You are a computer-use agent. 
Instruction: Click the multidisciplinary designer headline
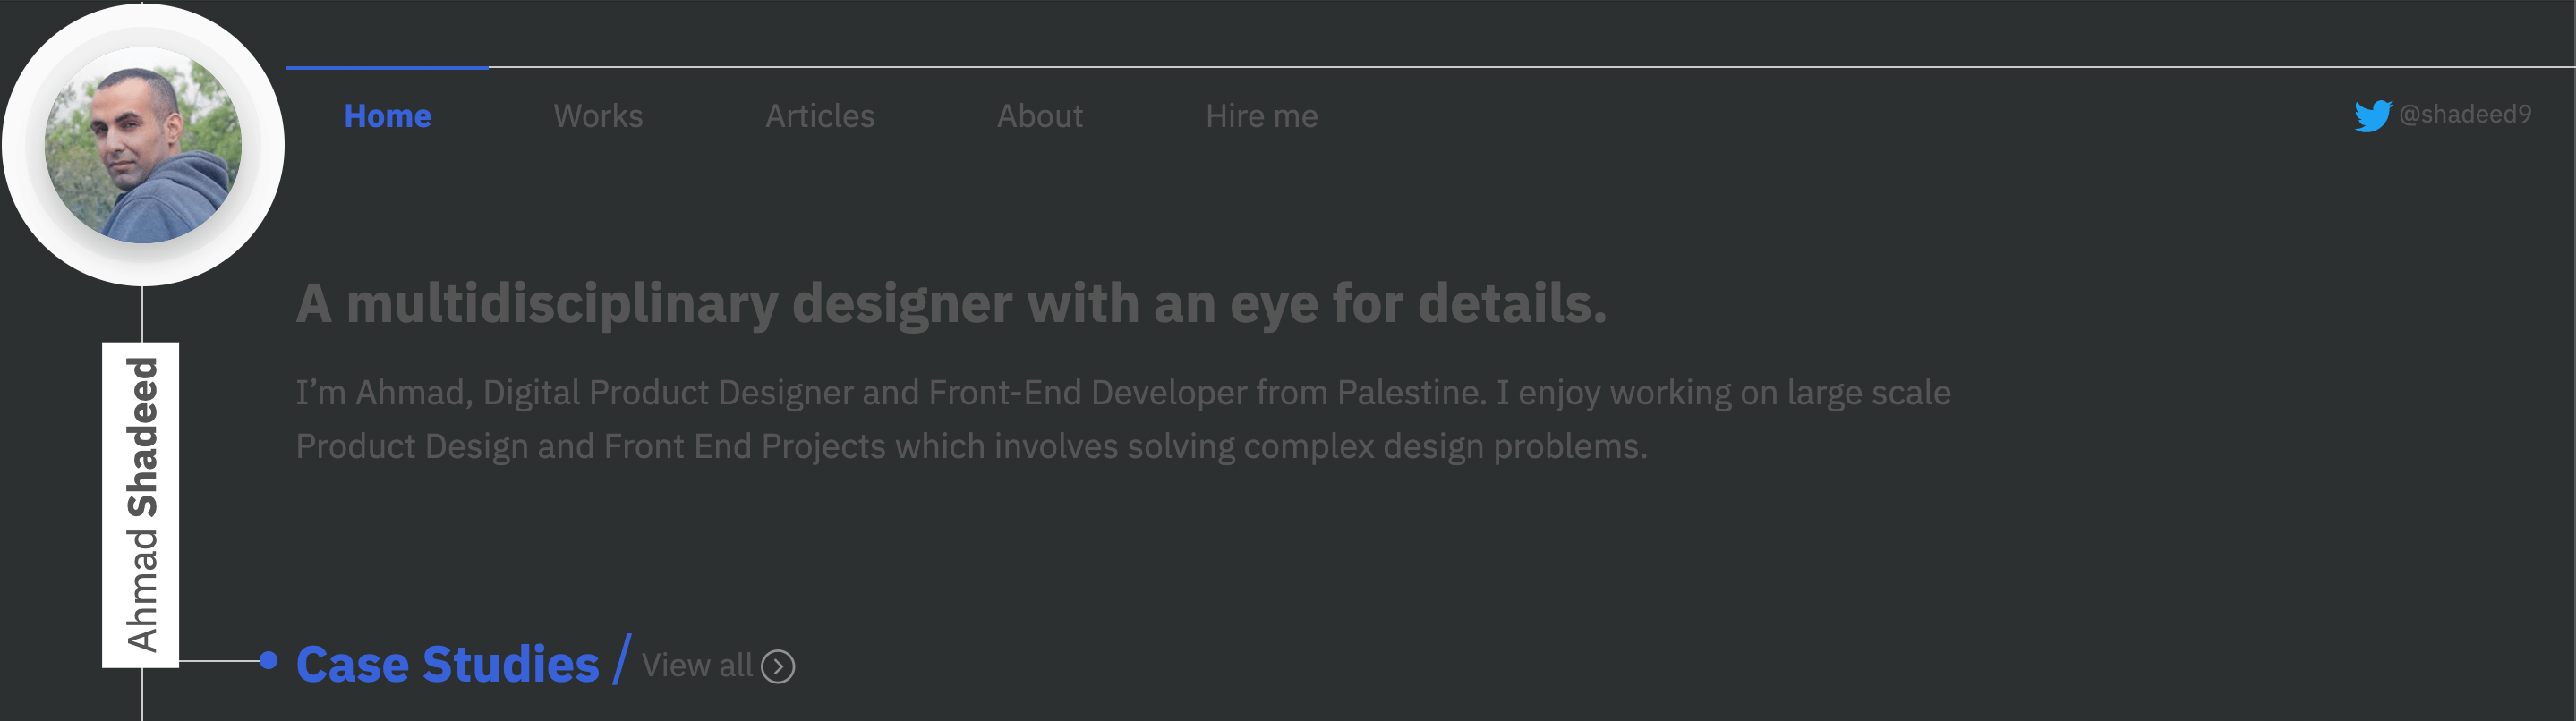click(951, 303)
